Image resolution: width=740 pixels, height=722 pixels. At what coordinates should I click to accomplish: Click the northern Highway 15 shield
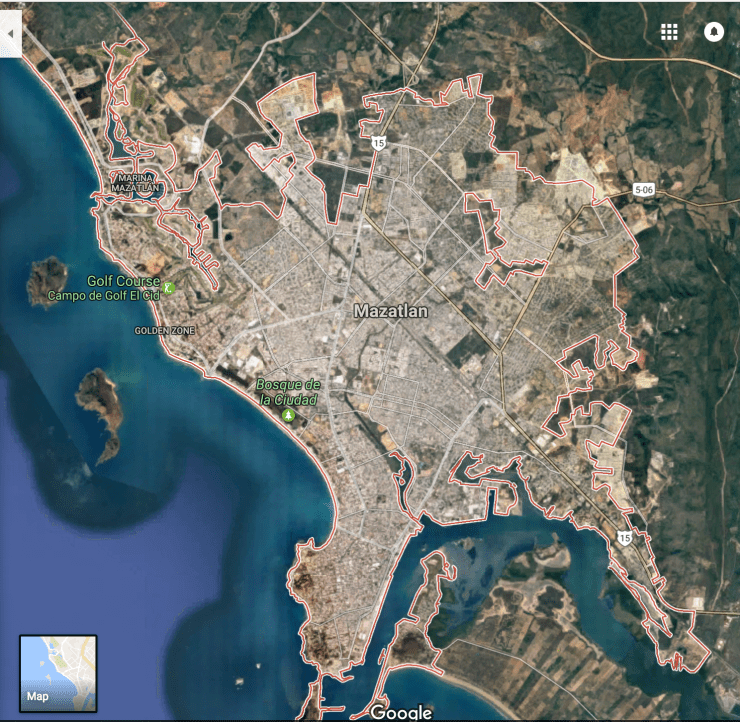coord(378,144)
